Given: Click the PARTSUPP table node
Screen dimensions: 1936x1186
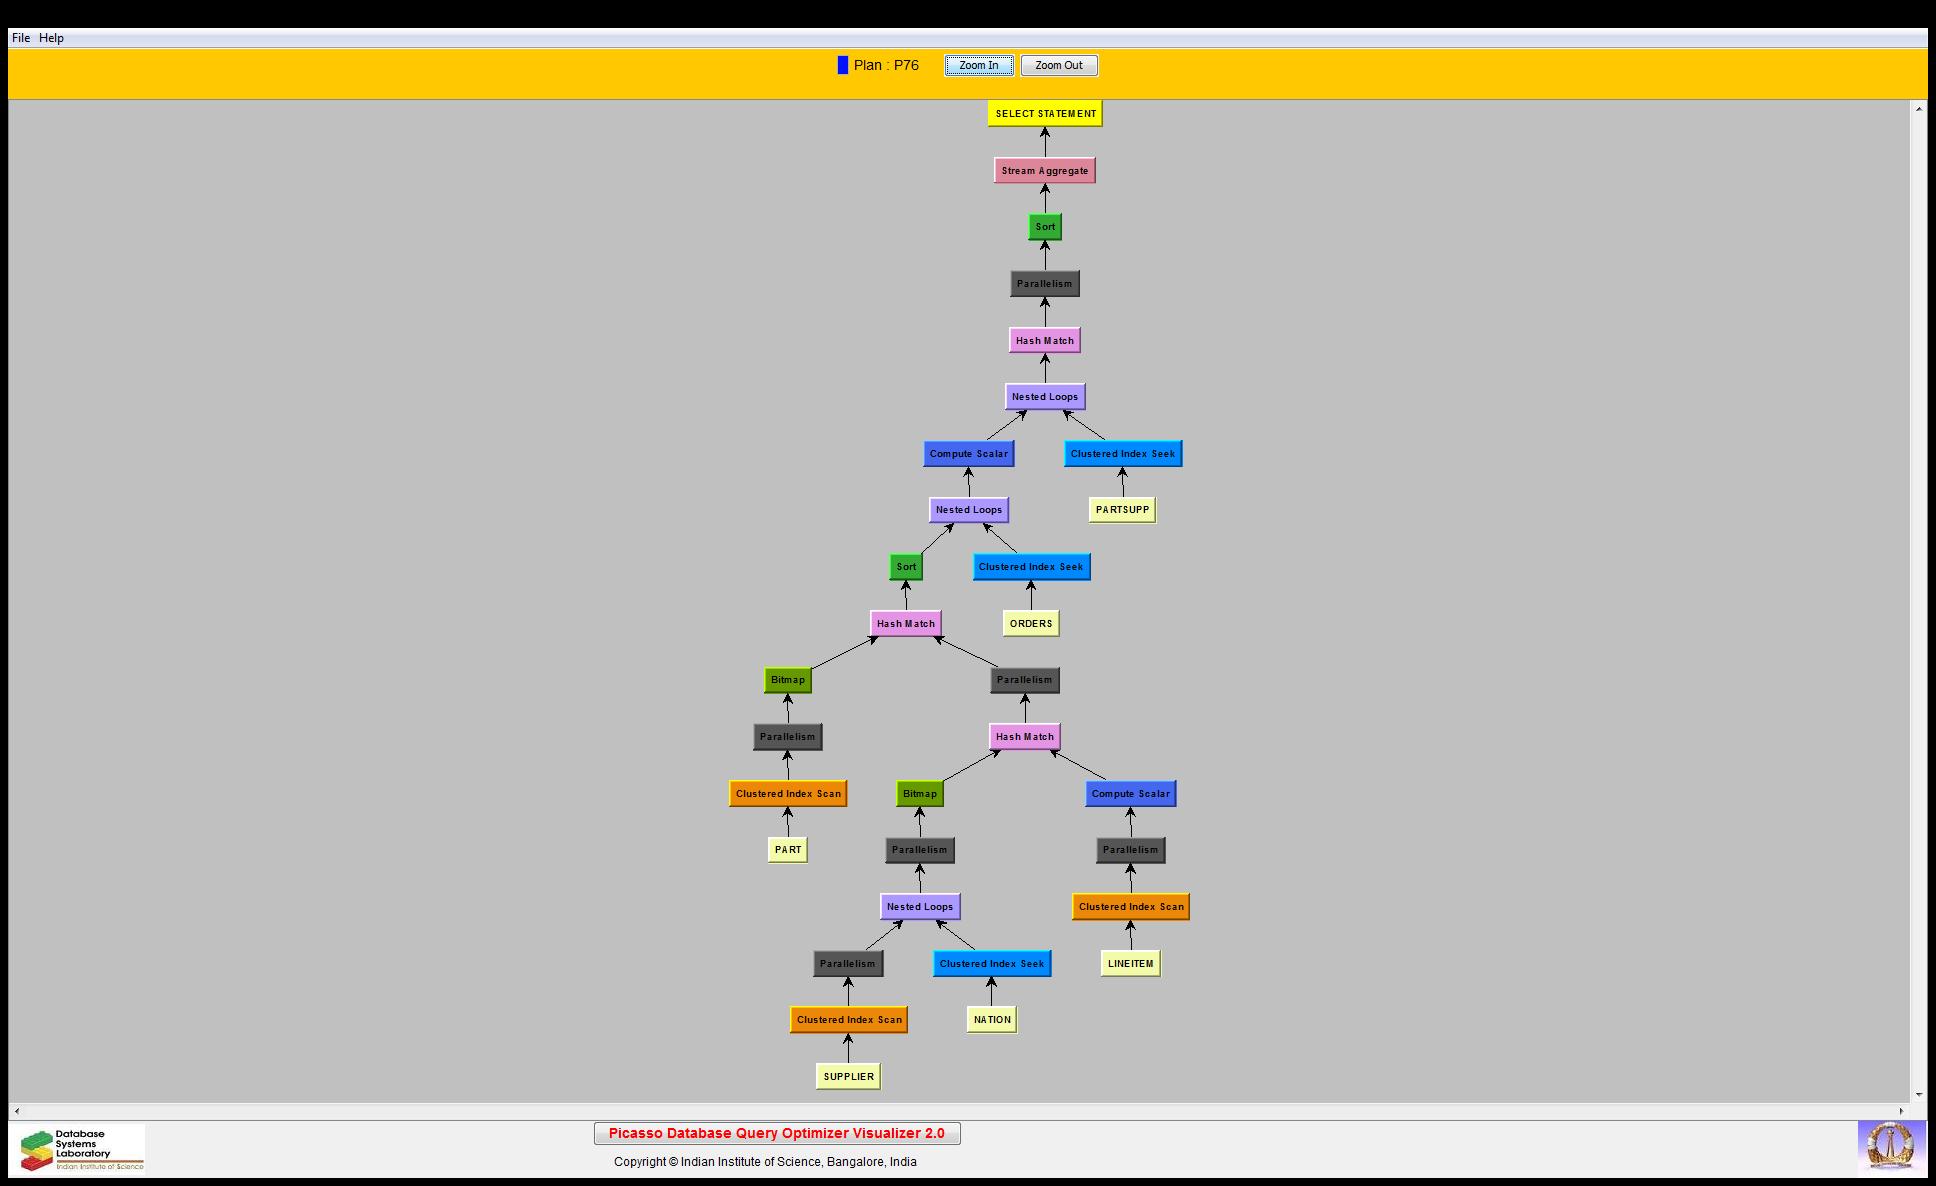Looking at the screenshot, I should pyautogui.click(x=1122, y=510).
